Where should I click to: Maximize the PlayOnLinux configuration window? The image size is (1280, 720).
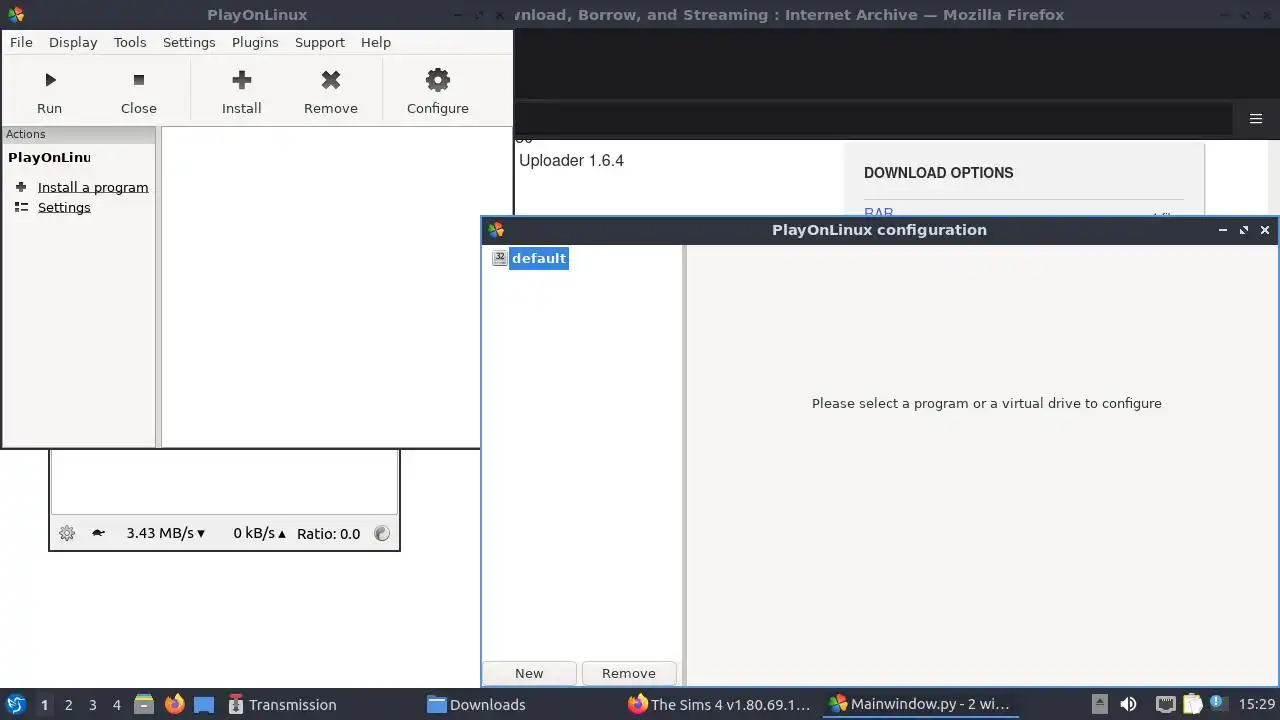pos(1244,230)
